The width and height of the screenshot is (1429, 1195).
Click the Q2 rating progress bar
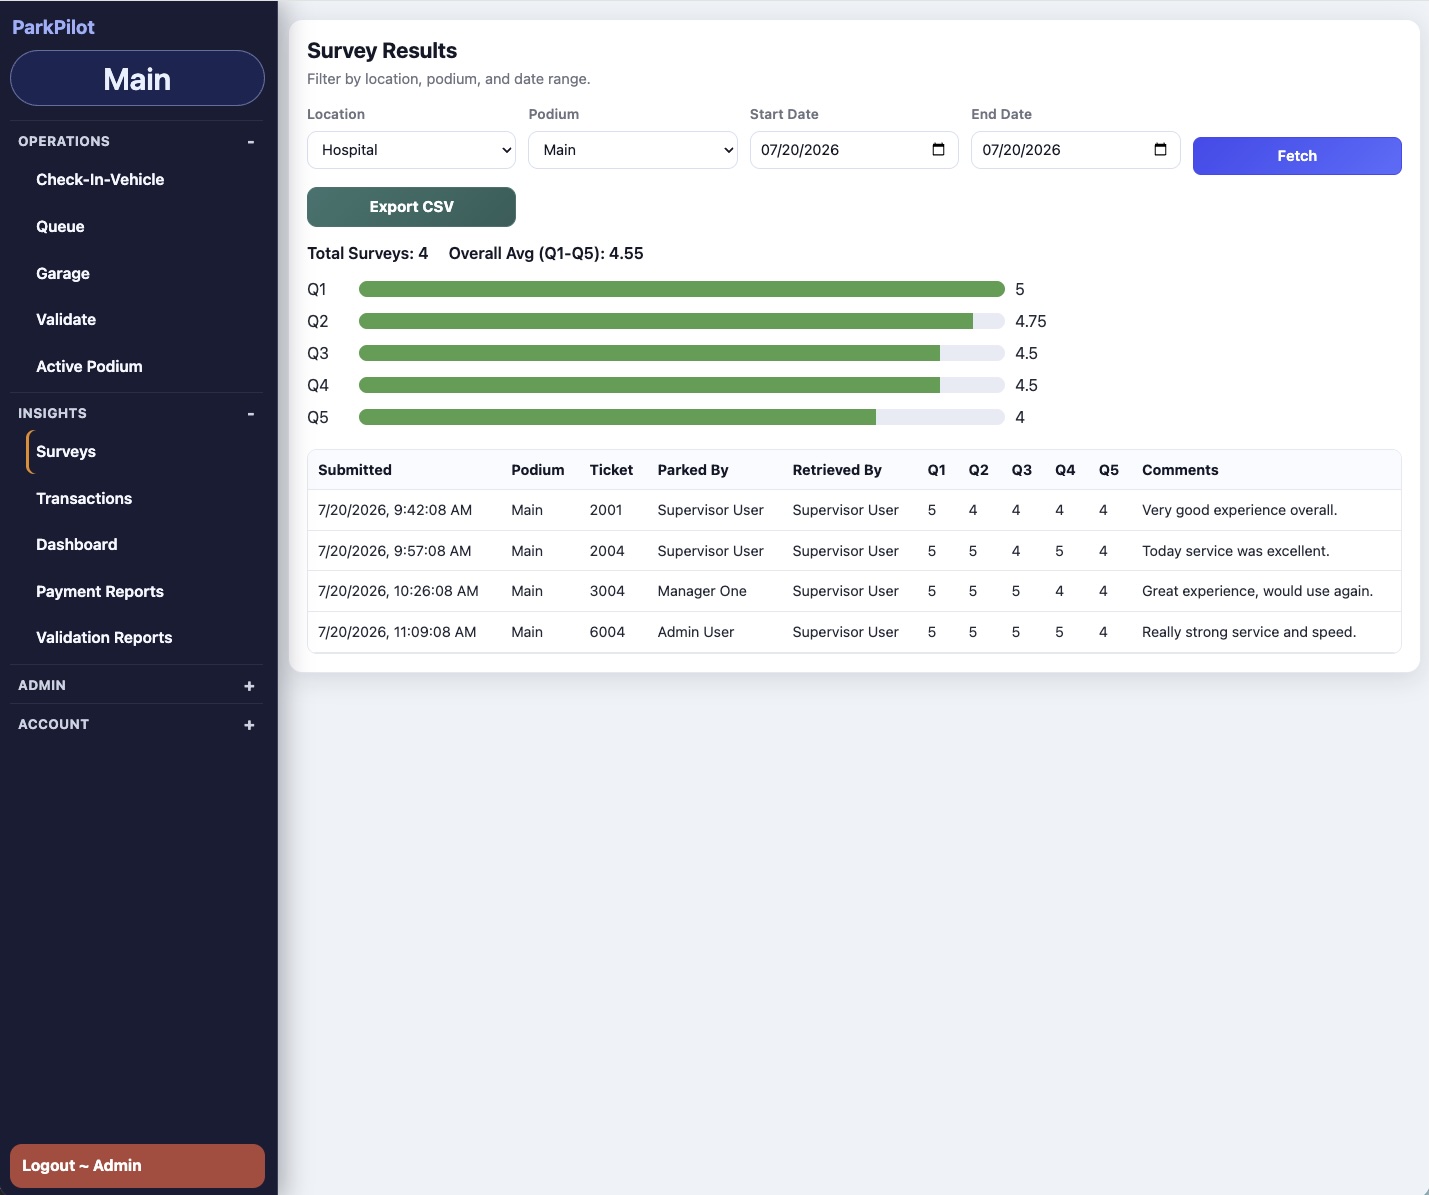pyautogui.click(x=682, y=321)
